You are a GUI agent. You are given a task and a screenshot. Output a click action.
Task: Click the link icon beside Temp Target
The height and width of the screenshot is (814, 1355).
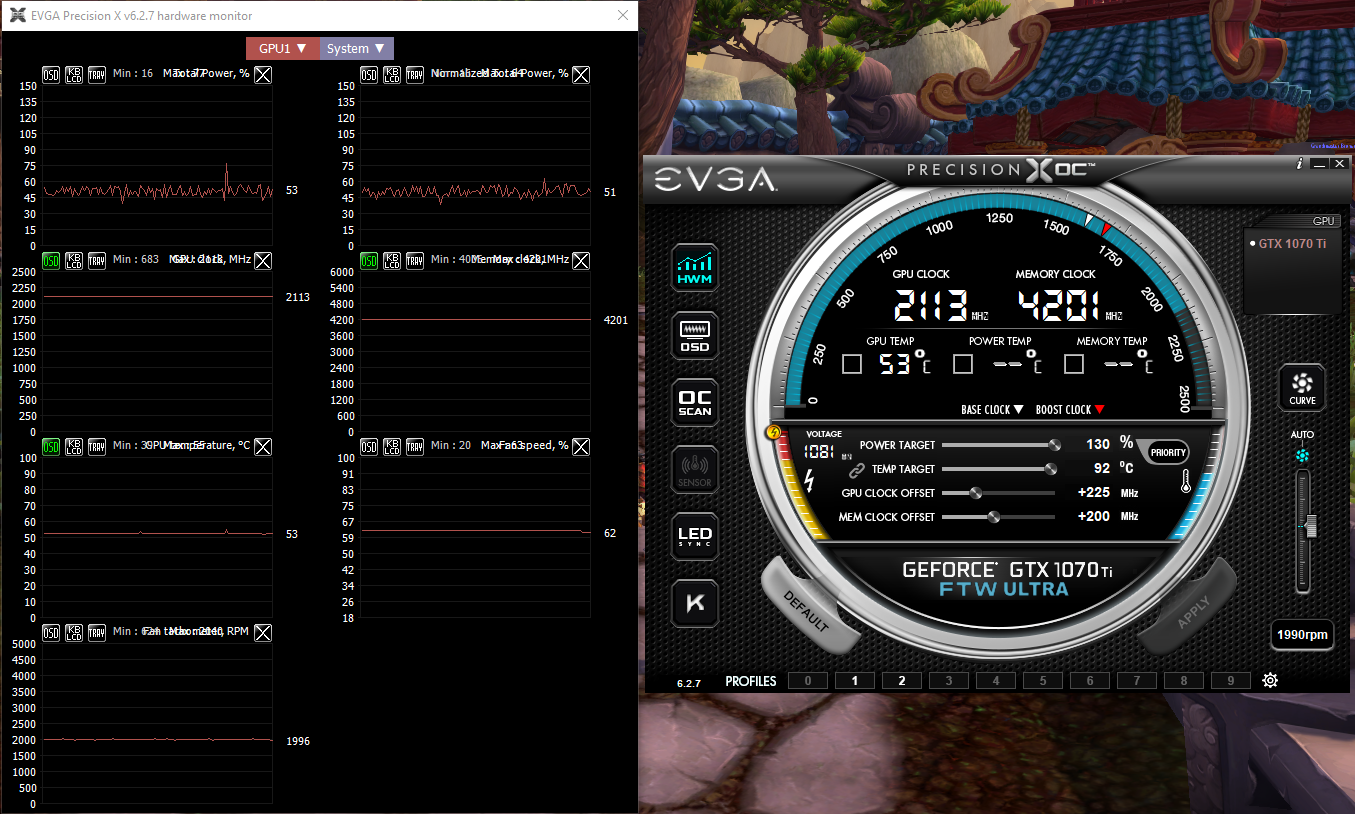(856, 469)
